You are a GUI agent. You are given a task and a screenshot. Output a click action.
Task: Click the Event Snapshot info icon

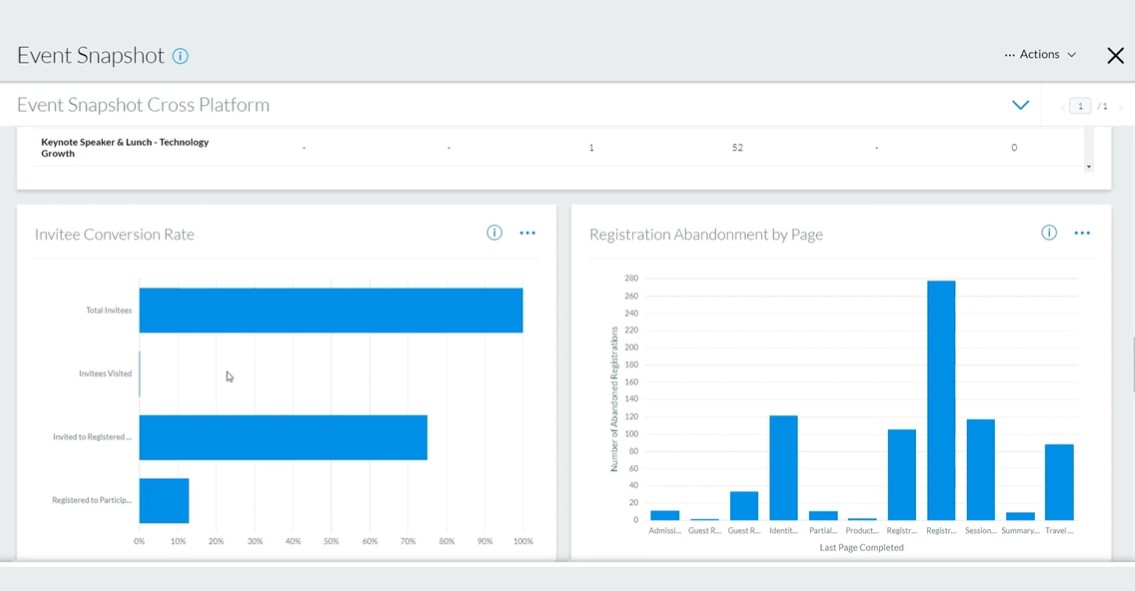tap(180, 56)
